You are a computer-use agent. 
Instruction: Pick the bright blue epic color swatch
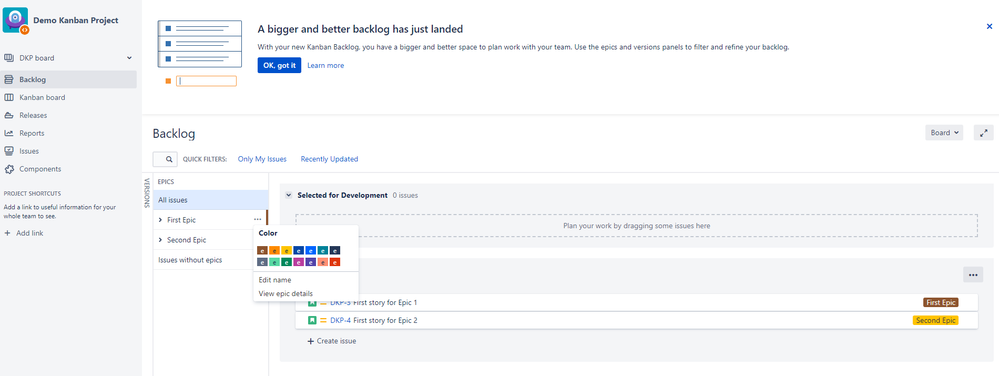point(311,250)
